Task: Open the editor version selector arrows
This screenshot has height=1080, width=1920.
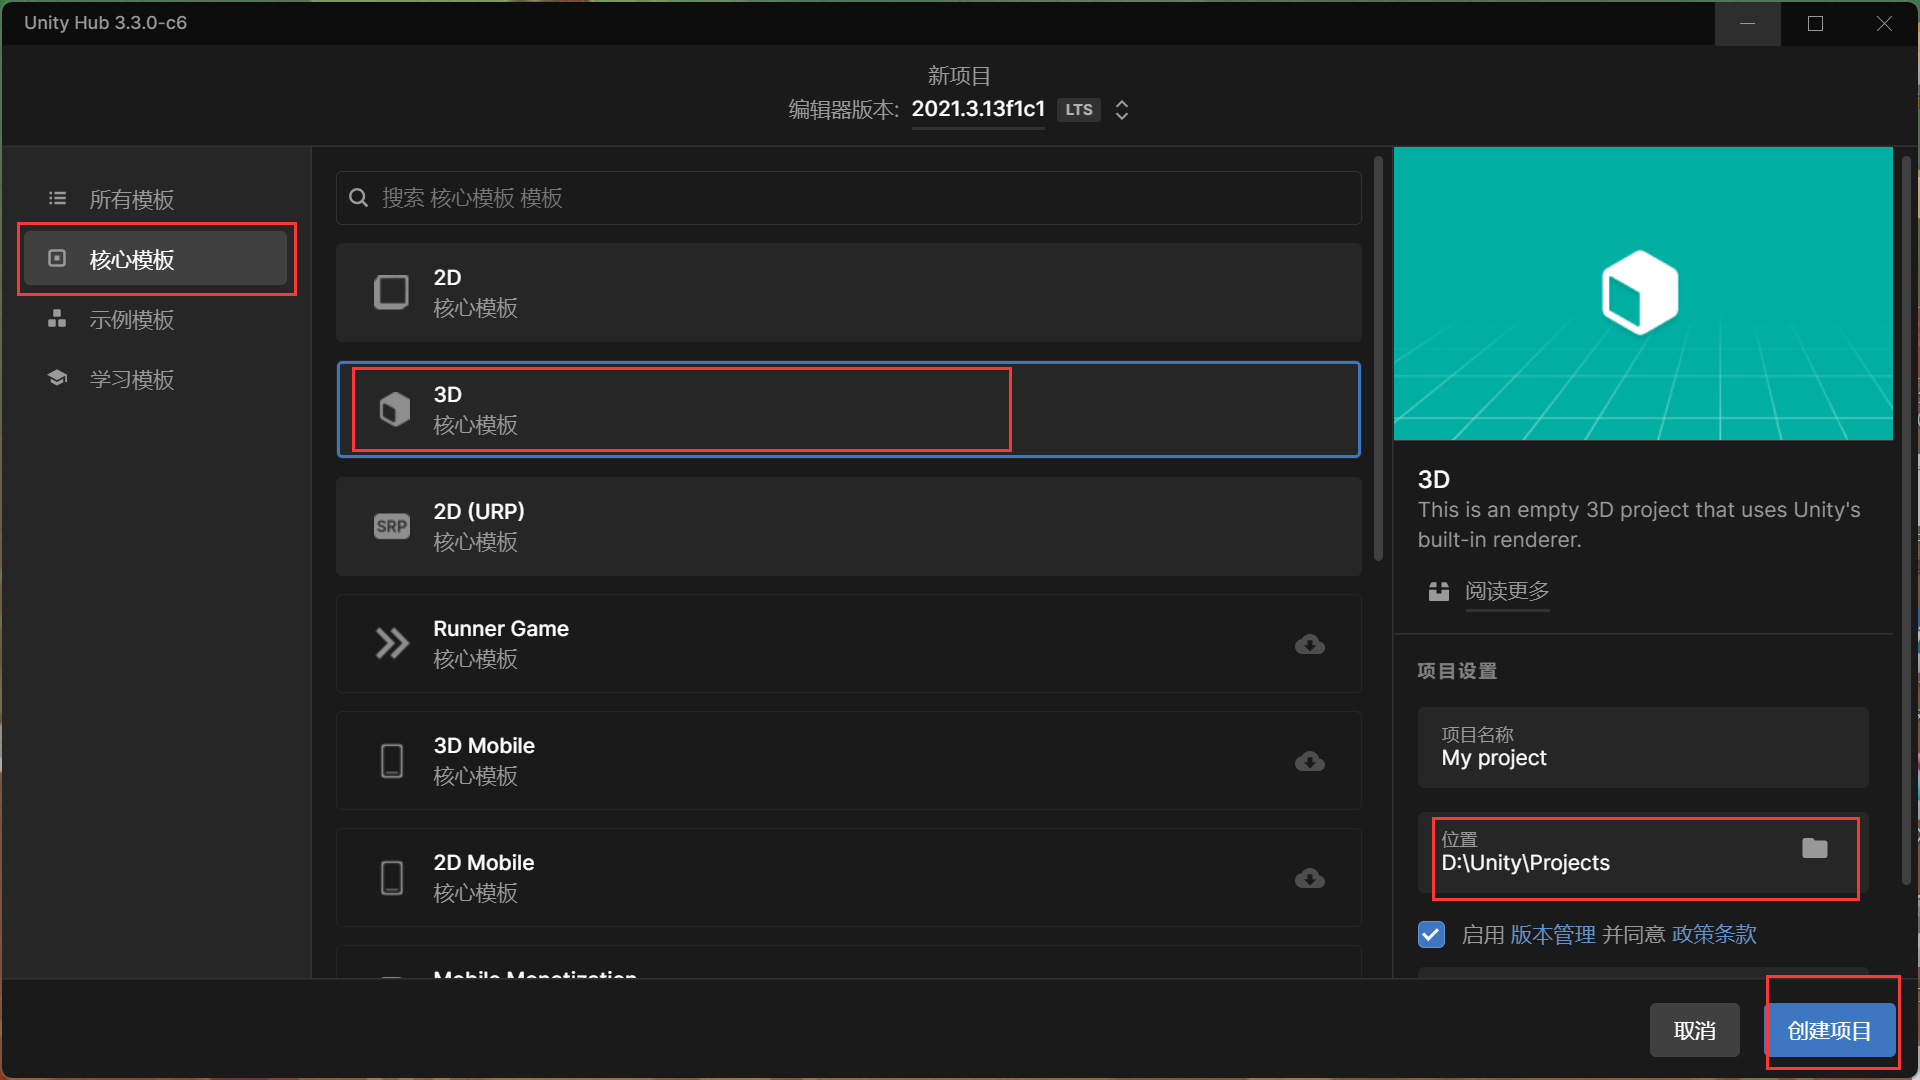Action: pyautogui.click(x=1122, y=110)
